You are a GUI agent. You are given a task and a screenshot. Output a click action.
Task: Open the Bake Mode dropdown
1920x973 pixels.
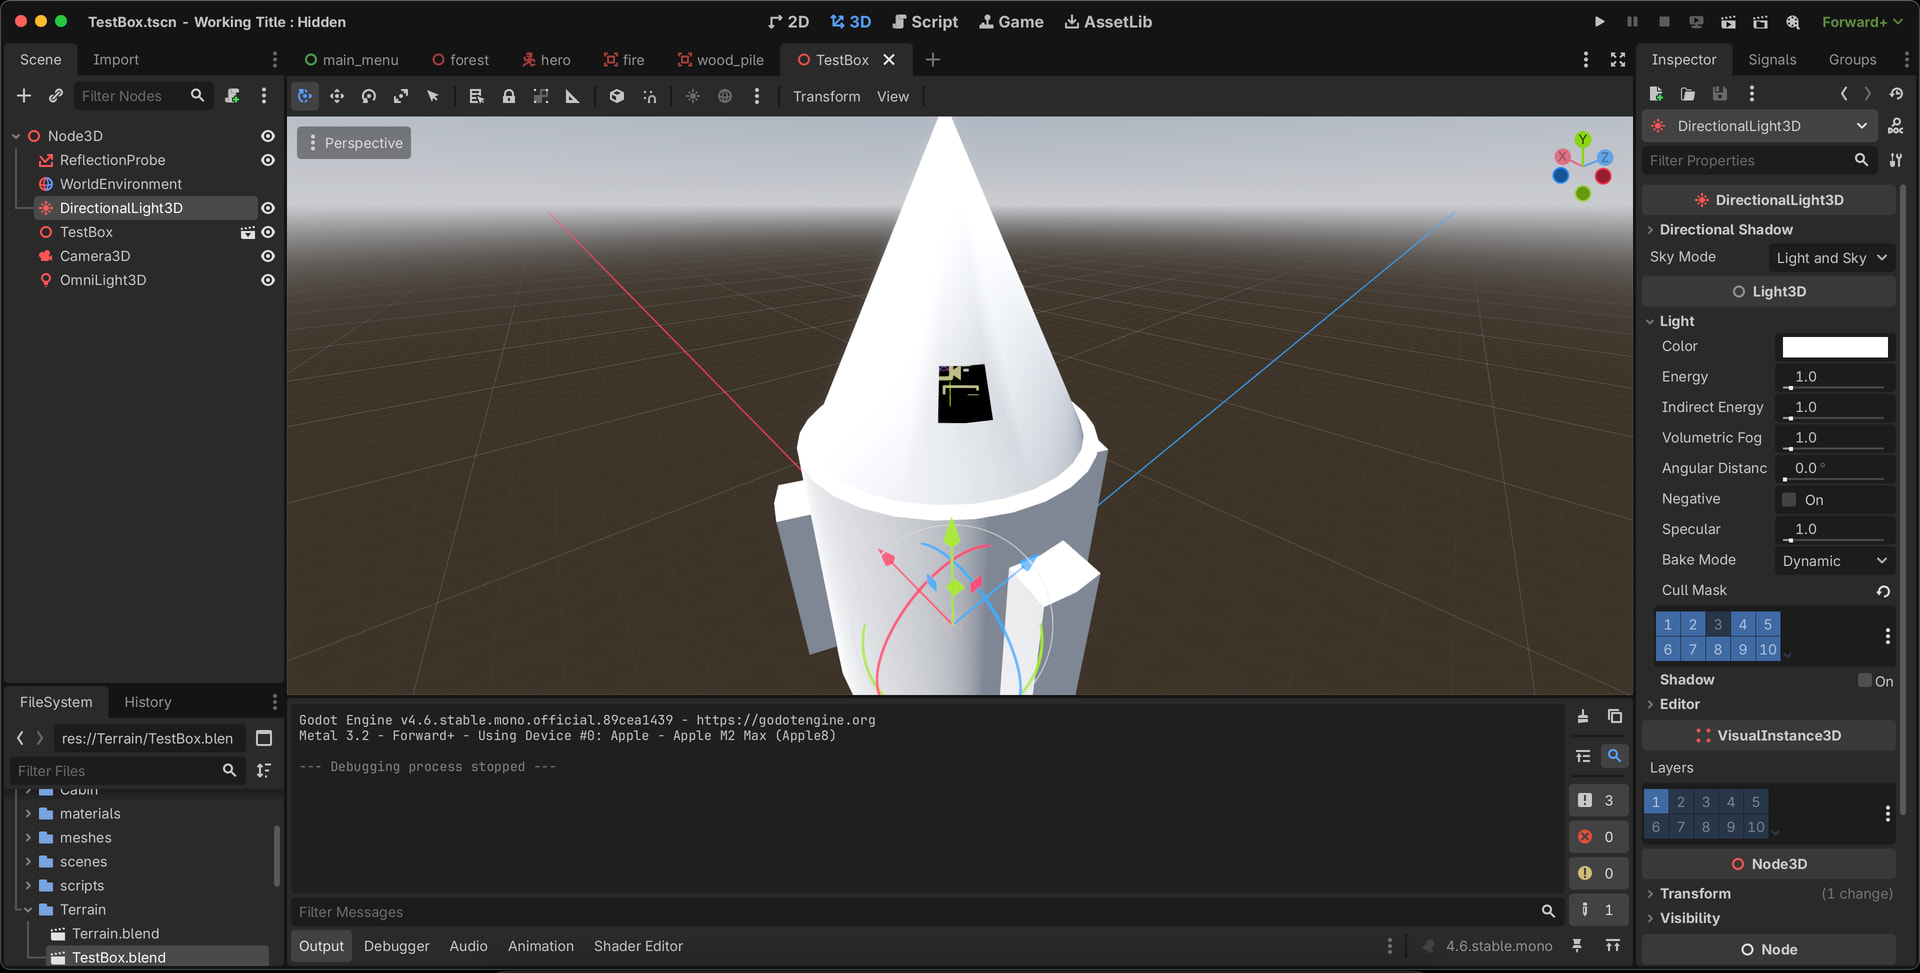(1834, 561)
